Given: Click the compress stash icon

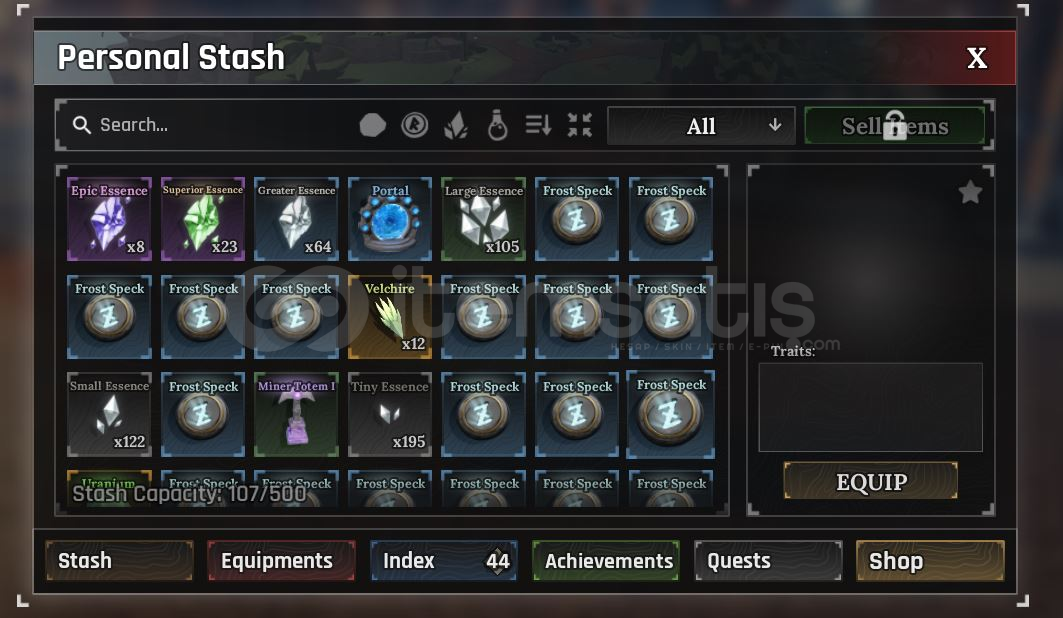Looking at the screenshot, I should [x=580, y=125].
